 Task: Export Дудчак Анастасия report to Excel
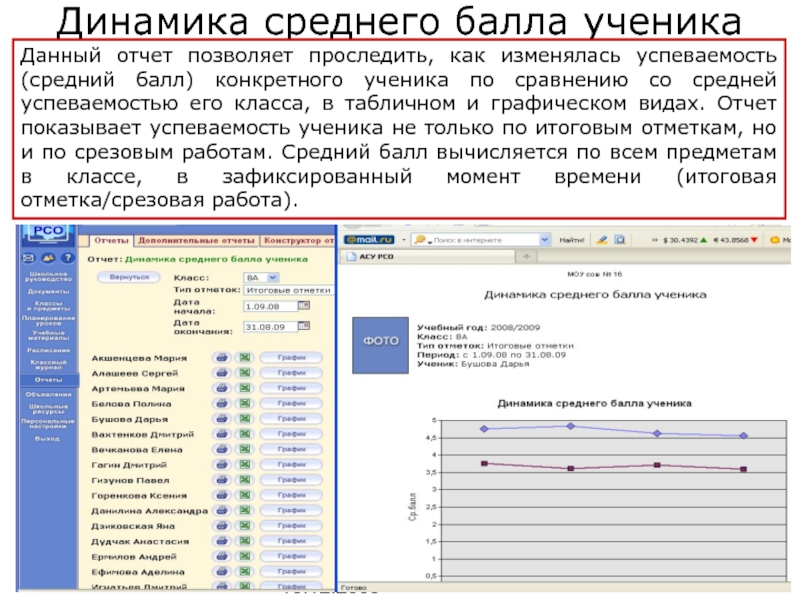click(x=245, y=541)
